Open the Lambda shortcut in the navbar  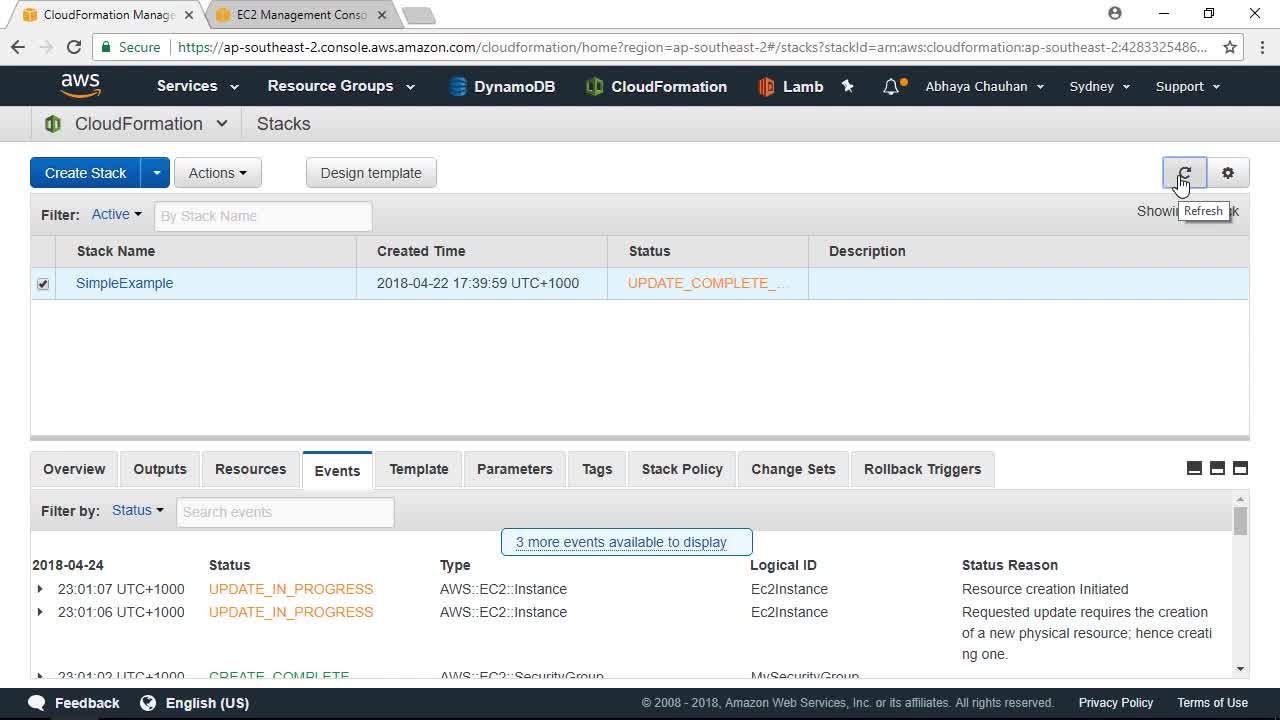coord(790,87)
